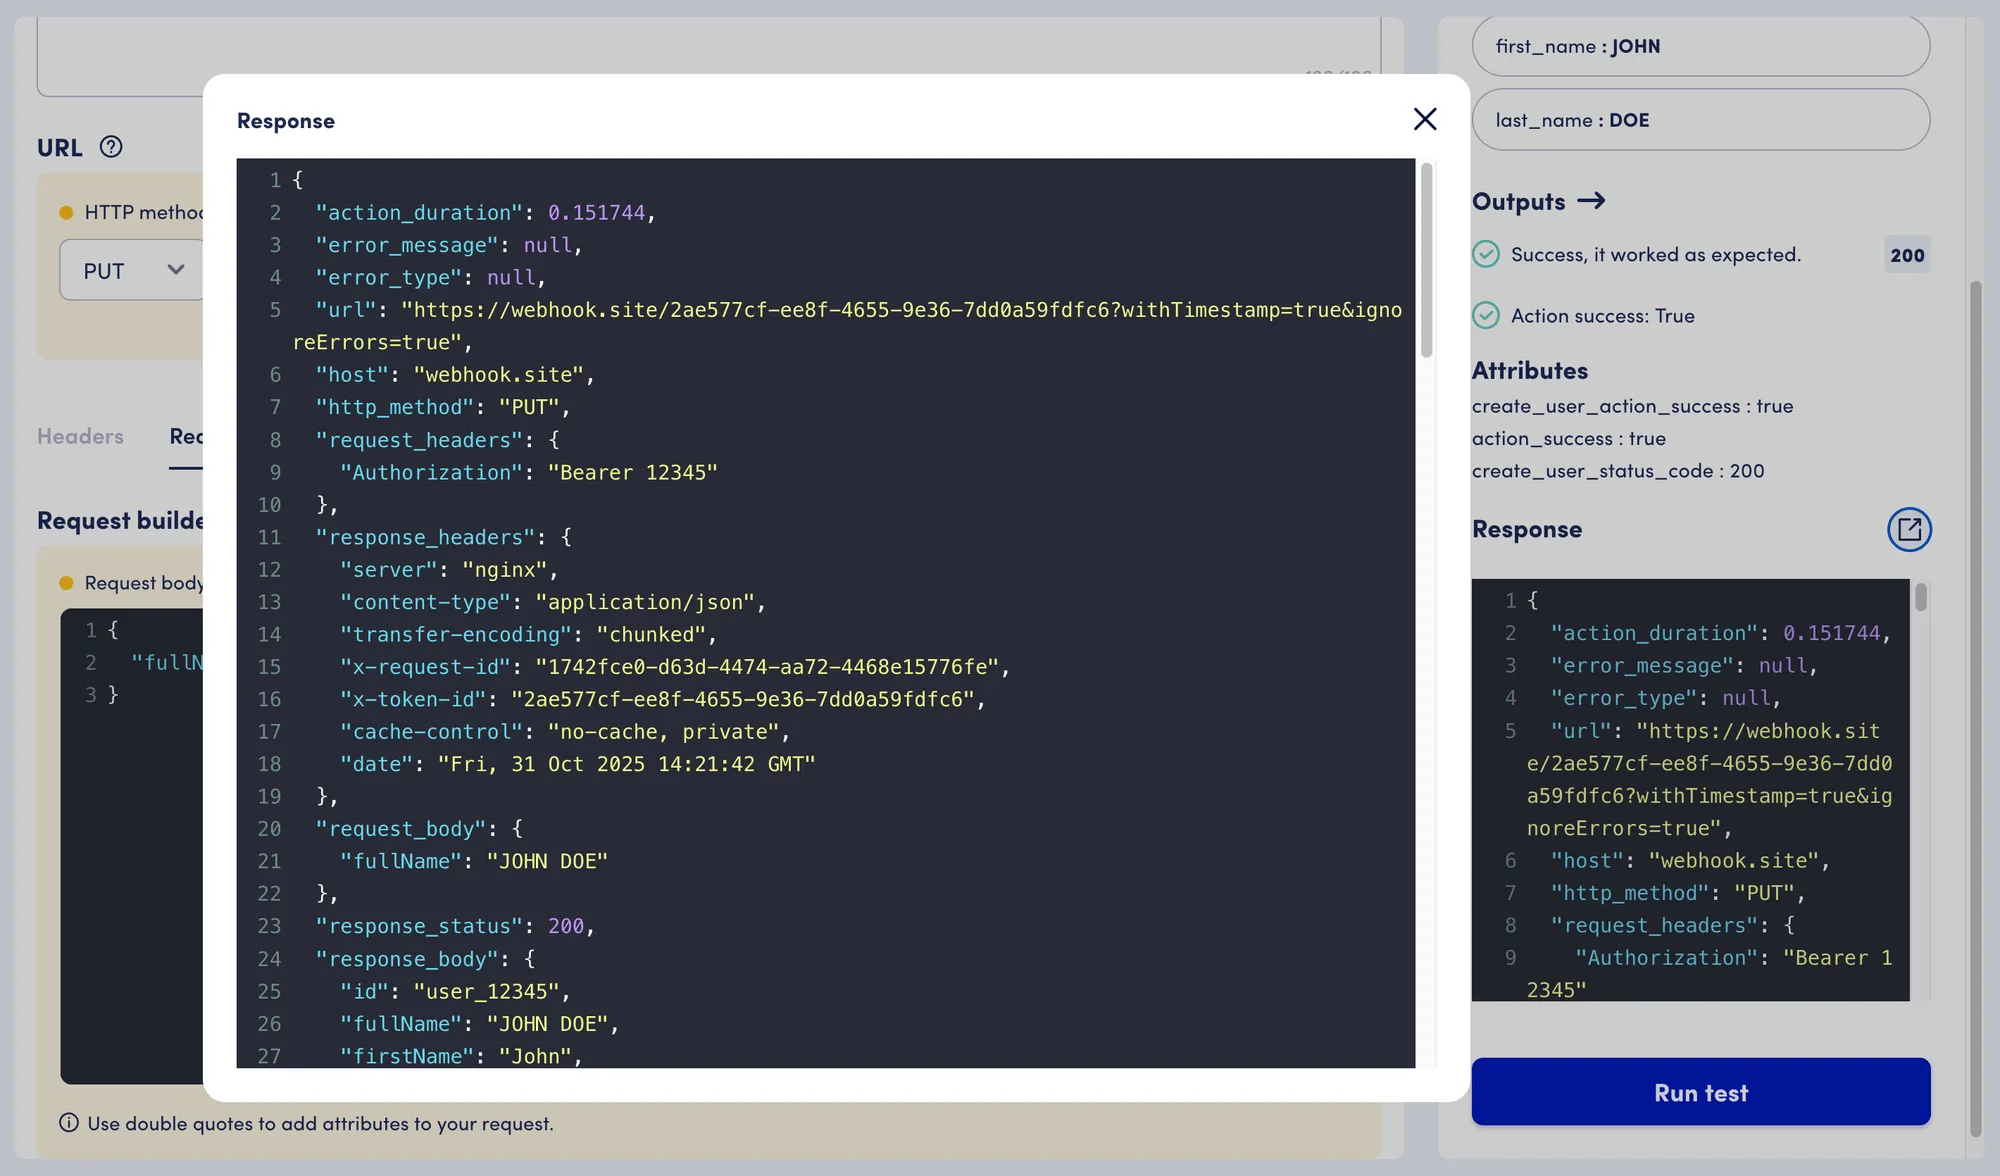Click the Request body code editor behind modal
The image size is (2000, 1176).
(x=131, y=845)
